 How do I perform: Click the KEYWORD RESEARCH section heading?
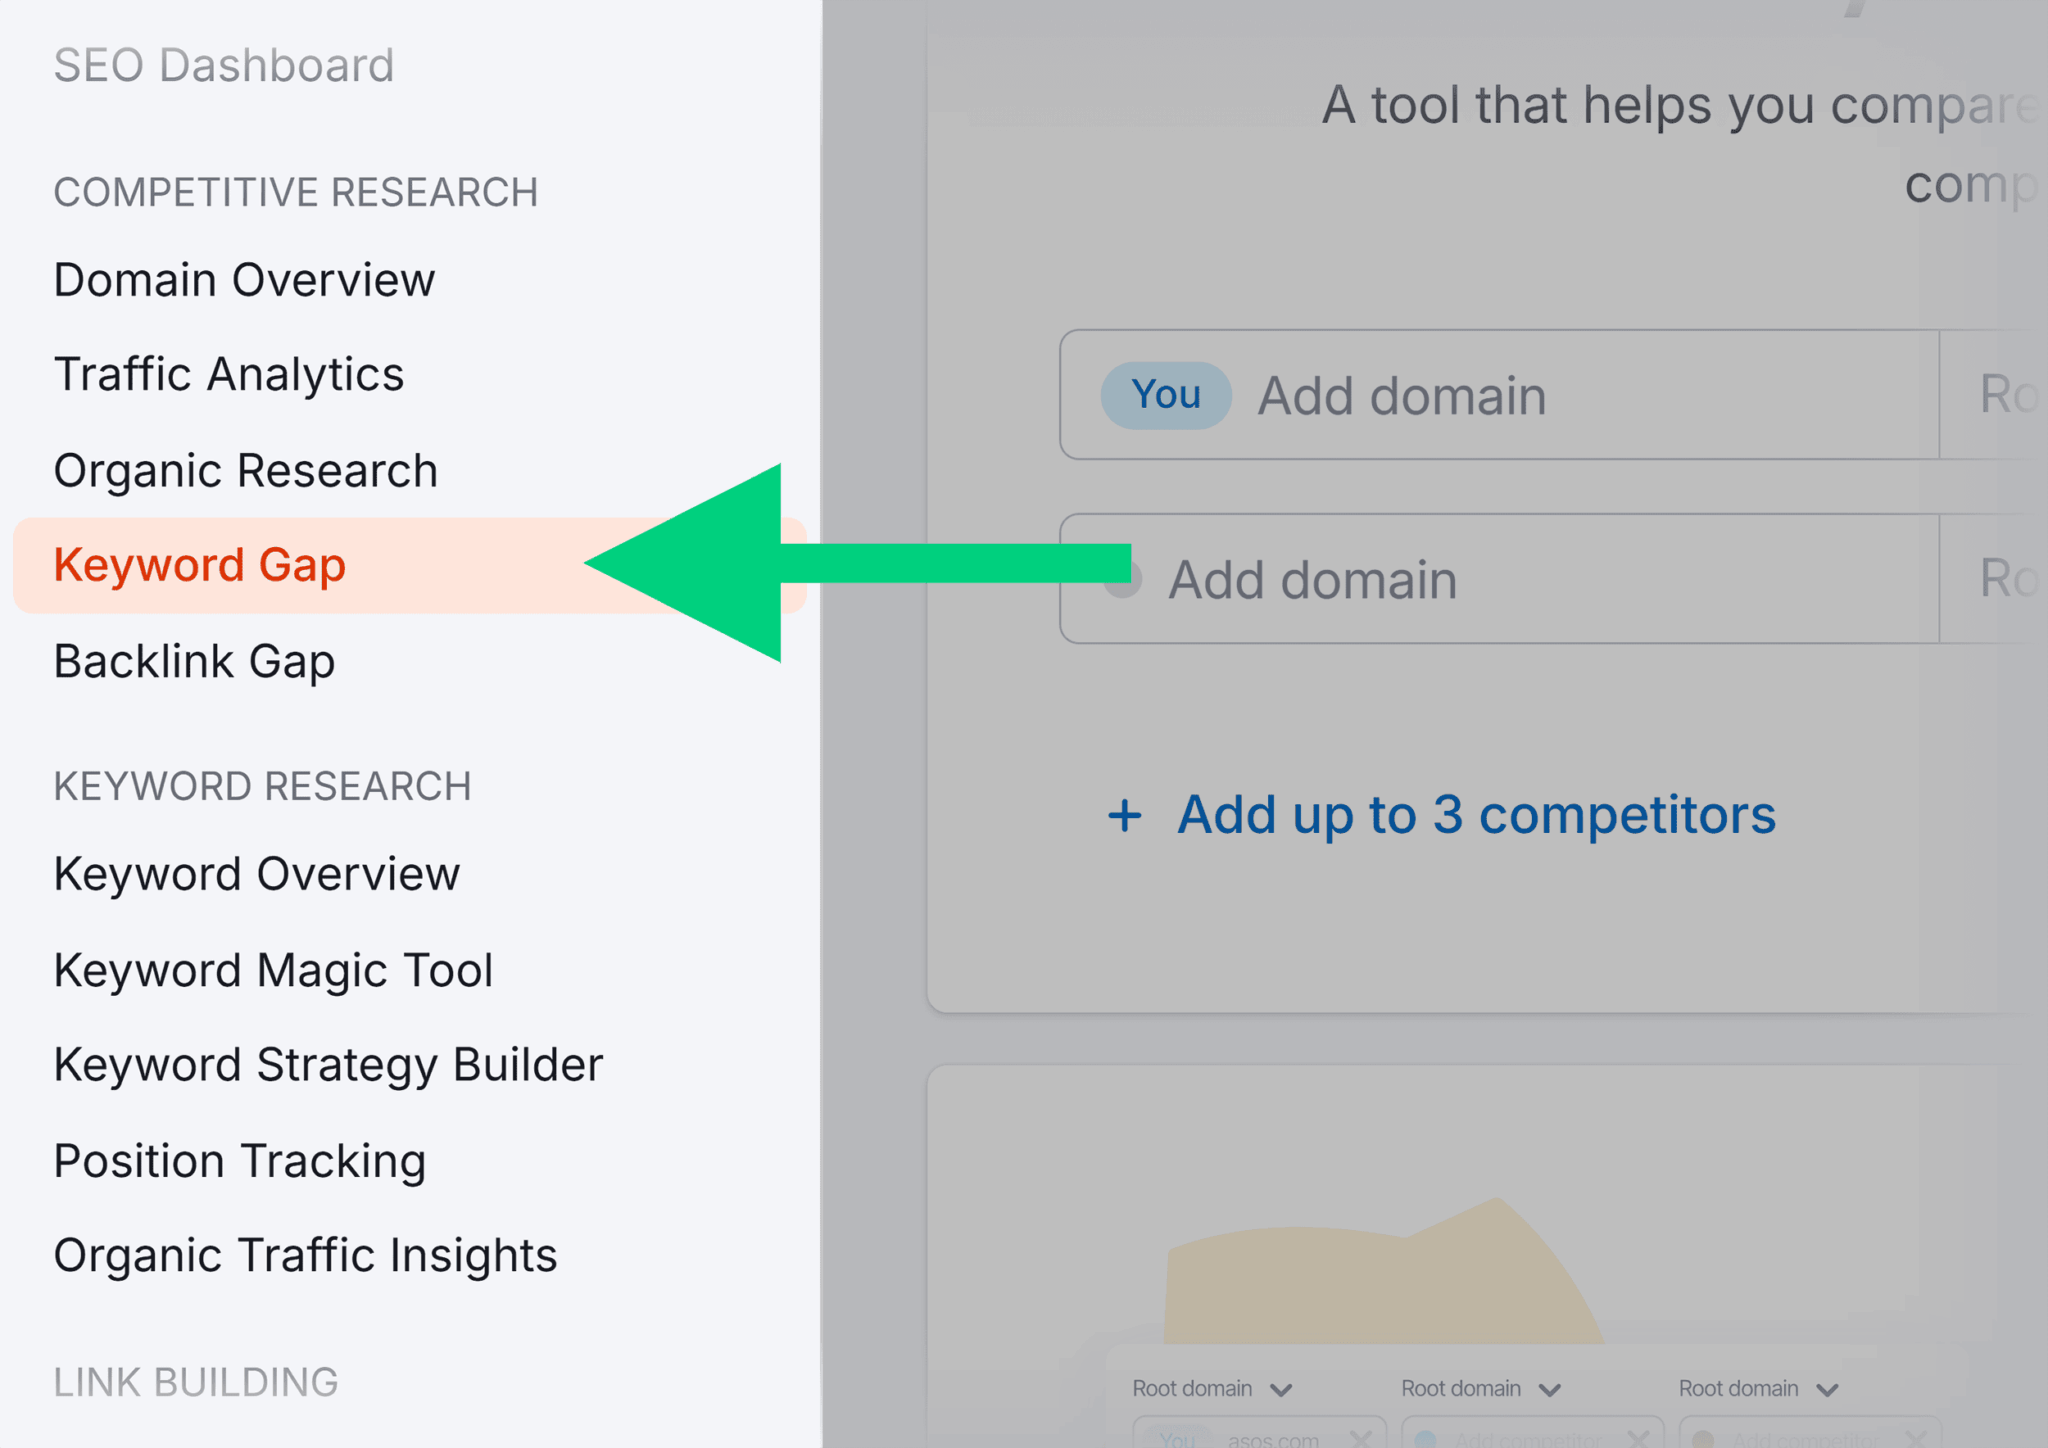(263, 787)
